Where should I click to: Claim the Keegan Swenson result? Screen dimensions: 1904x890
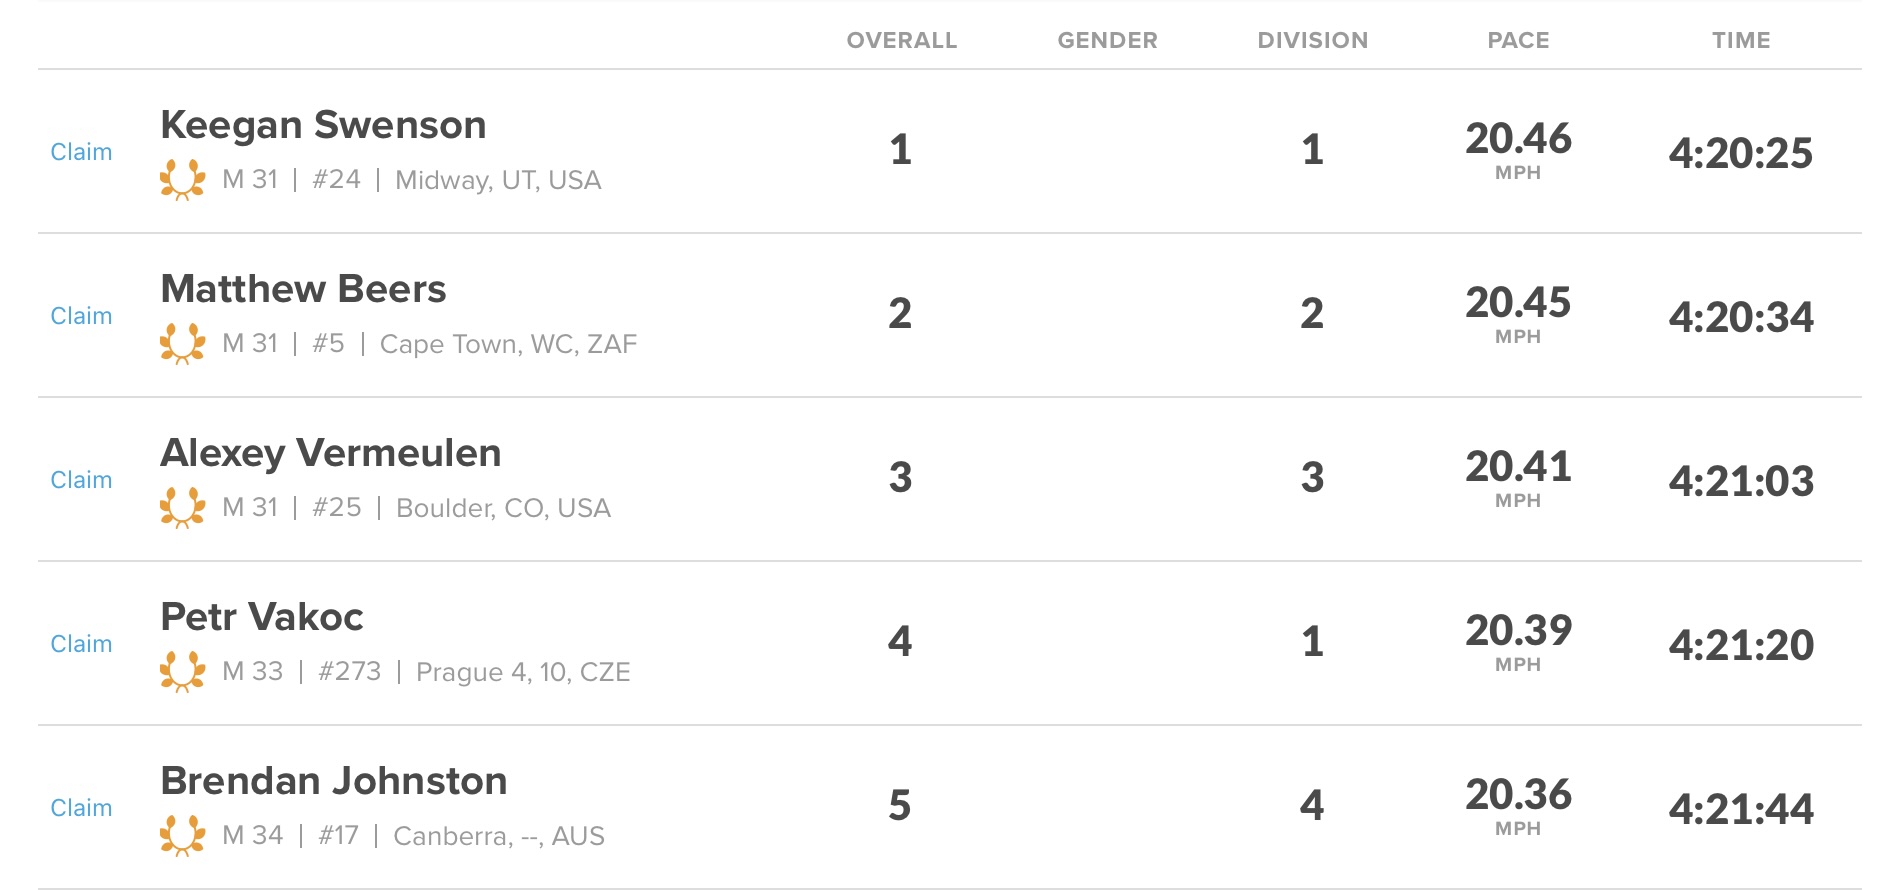pos(81,152)
